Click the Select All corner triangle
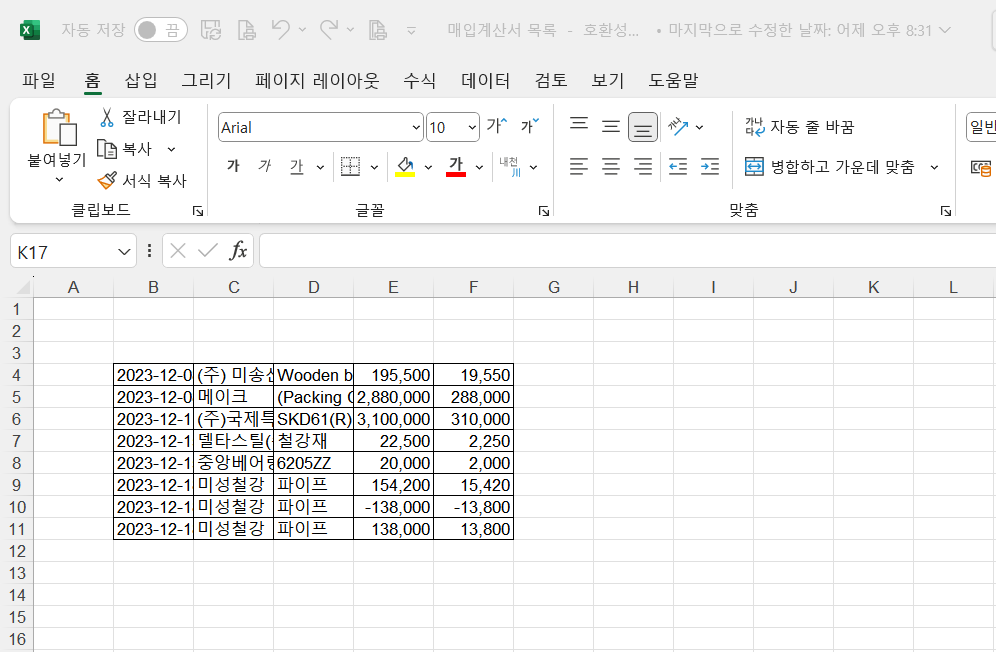The height and width of the screenshot is (652, 996). 22,287
